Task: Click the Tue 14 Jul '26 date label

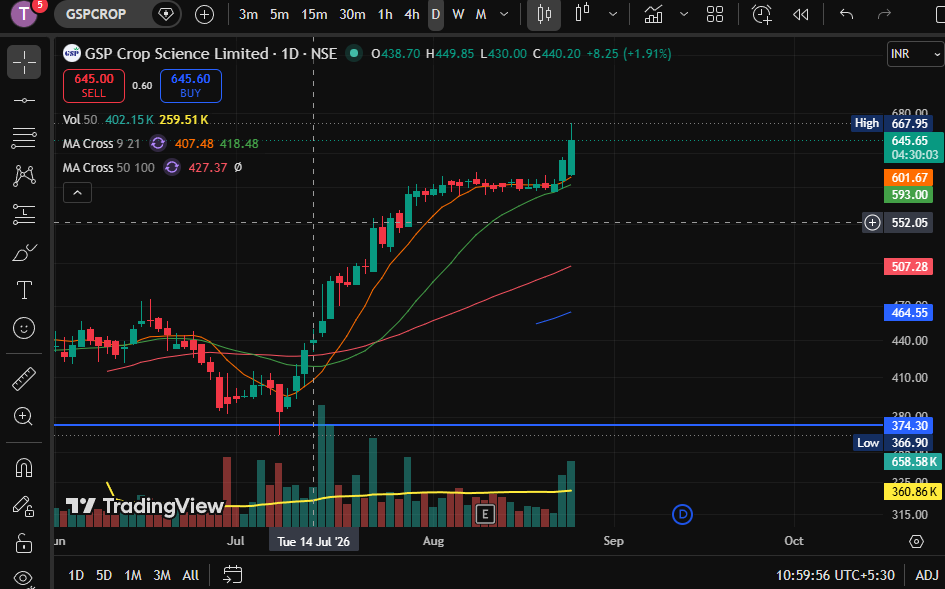Action: tap(313, 541)
